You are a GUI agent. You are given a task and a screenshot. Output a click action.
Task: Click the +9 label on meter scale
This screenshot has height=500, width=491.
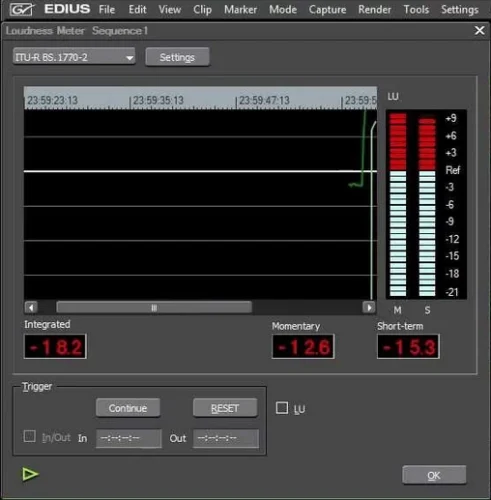451,118
